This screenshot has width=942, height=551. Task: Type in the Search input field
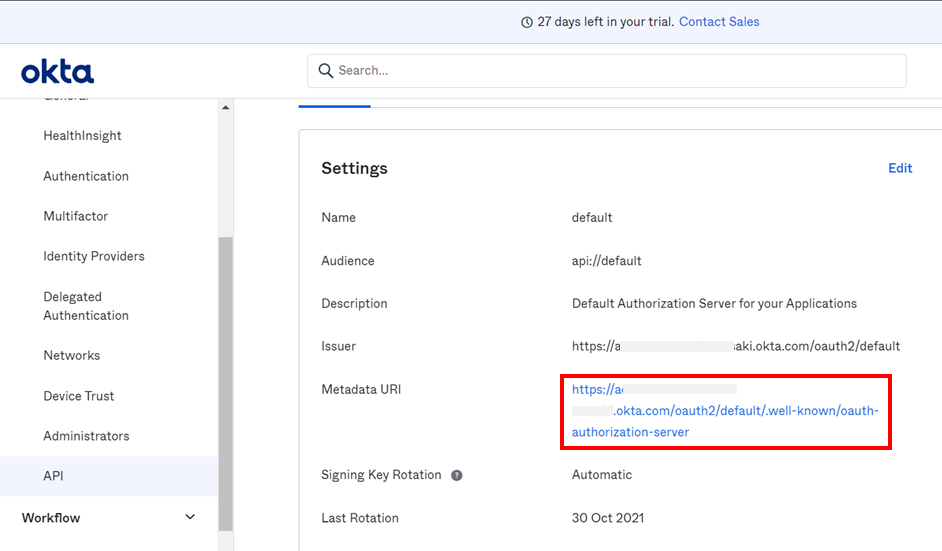pyautogui.click(x=620, y=71)
